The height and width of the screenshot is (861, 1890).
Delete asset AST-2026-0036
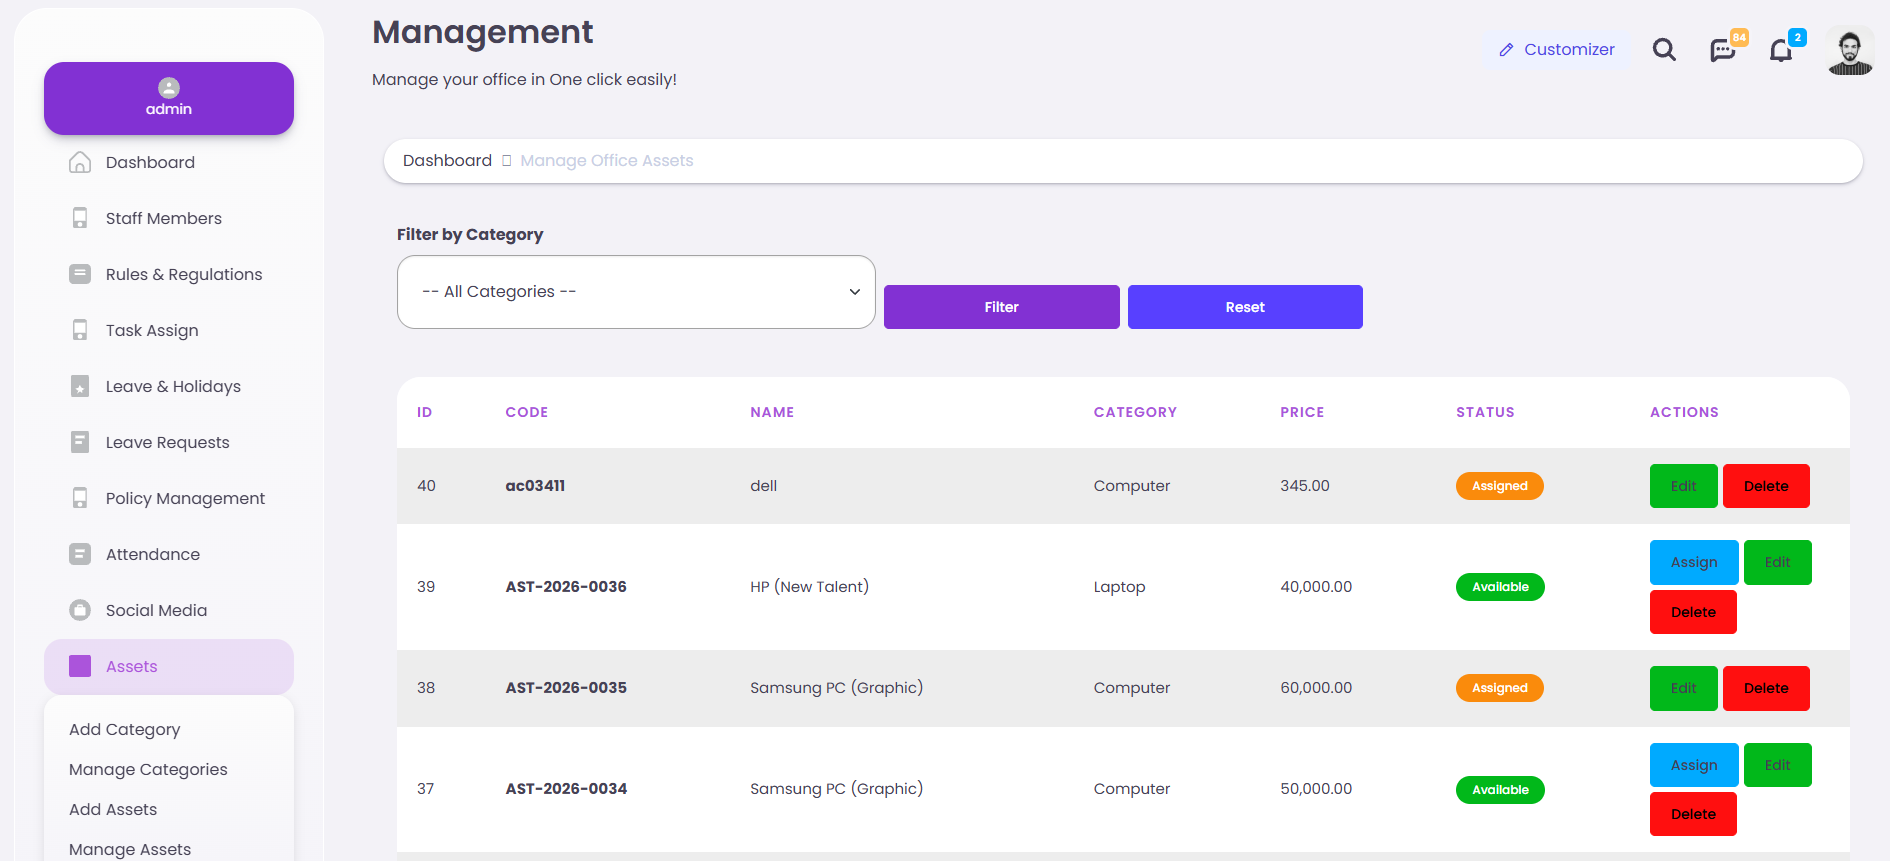click(x=1693, y=612)
